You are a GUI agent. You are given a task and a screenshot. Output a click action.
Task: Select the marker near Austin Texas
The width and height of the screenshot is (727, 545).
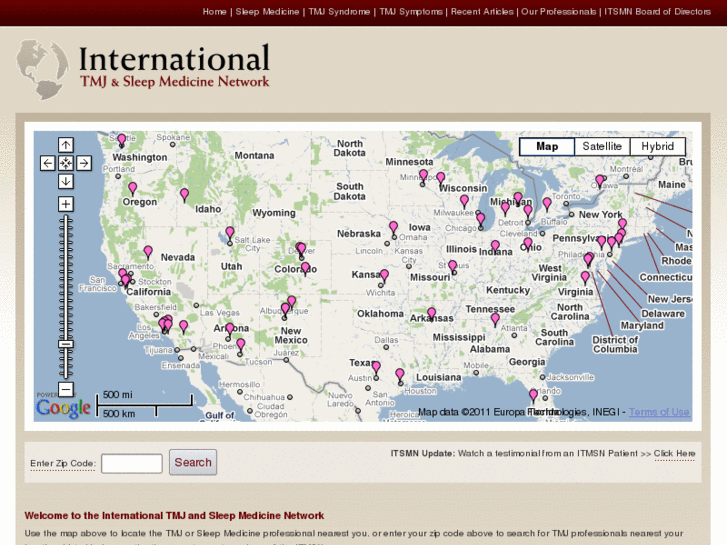(x=376, y=367)
